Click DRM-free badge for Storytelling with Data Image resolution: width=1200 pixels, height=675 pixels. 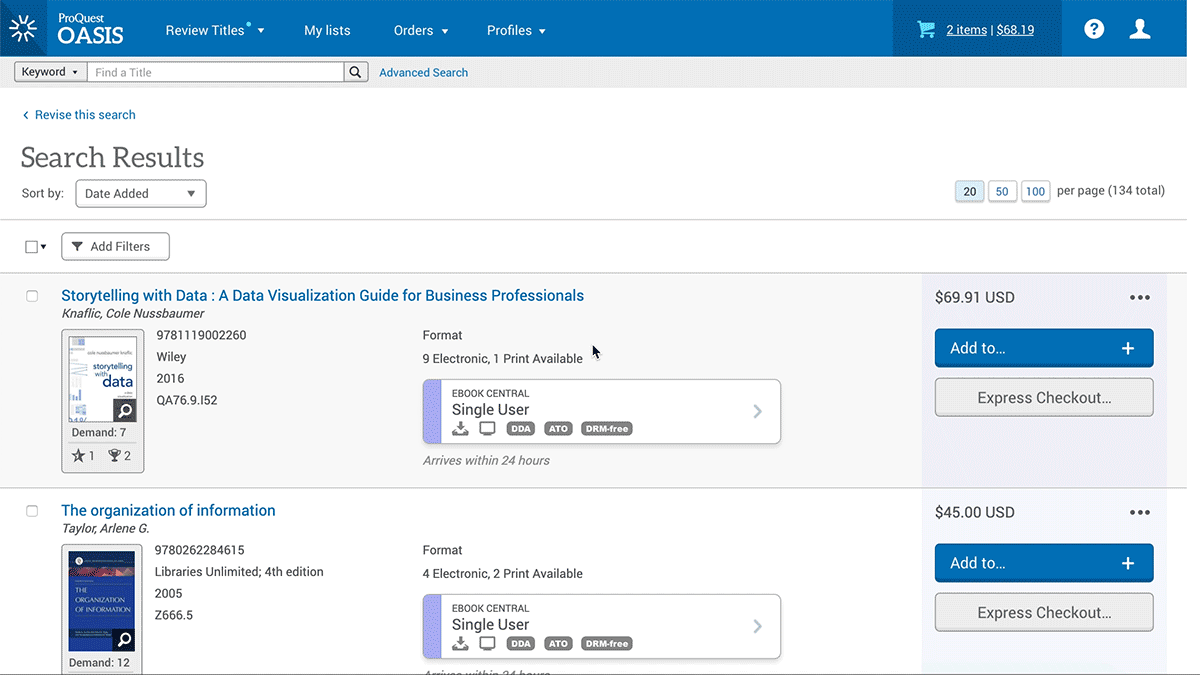click(x=607, y=429)
